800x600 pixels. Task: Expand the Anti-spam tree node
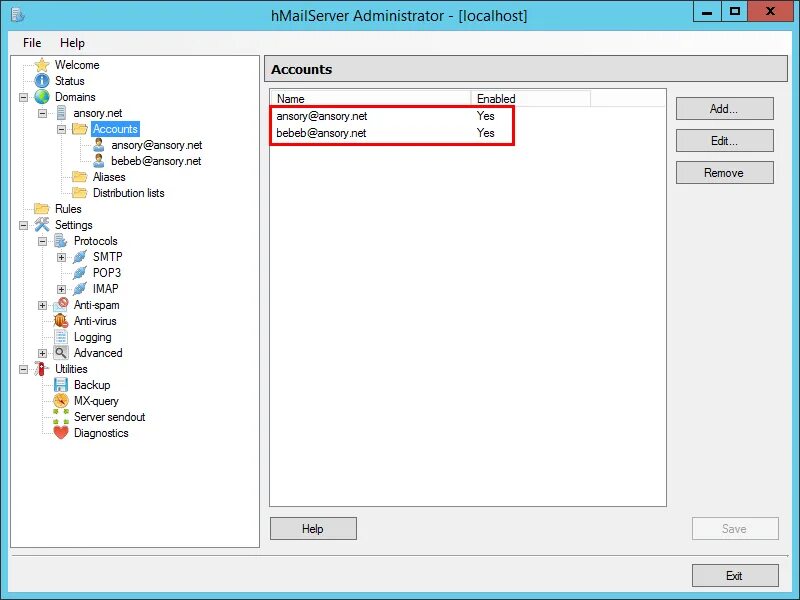42,305
